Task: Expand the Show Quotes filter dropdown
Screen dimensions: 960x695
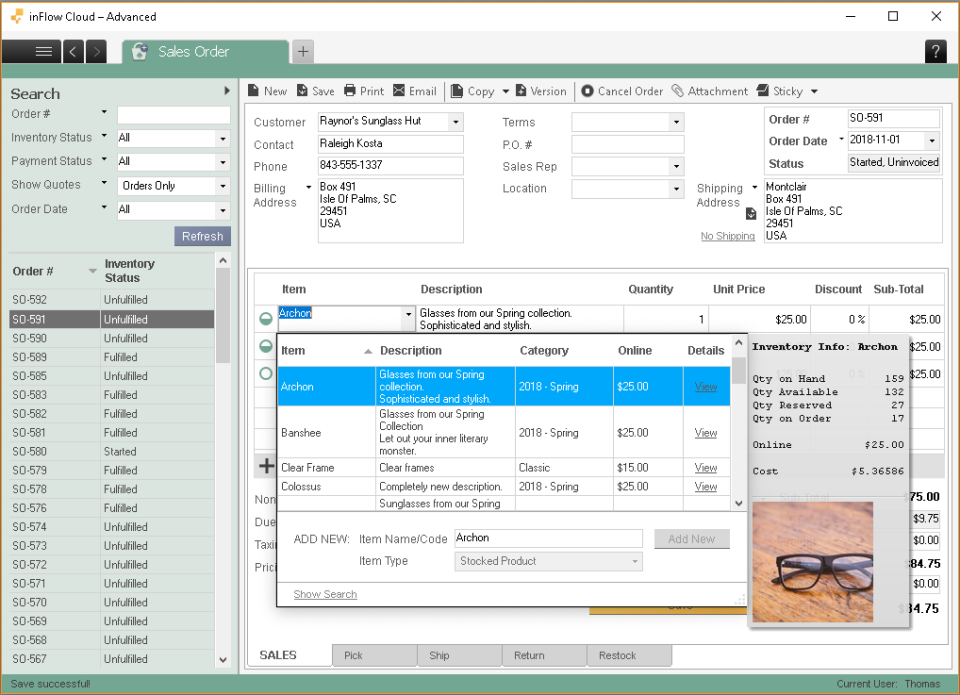Action: (222, 186)
